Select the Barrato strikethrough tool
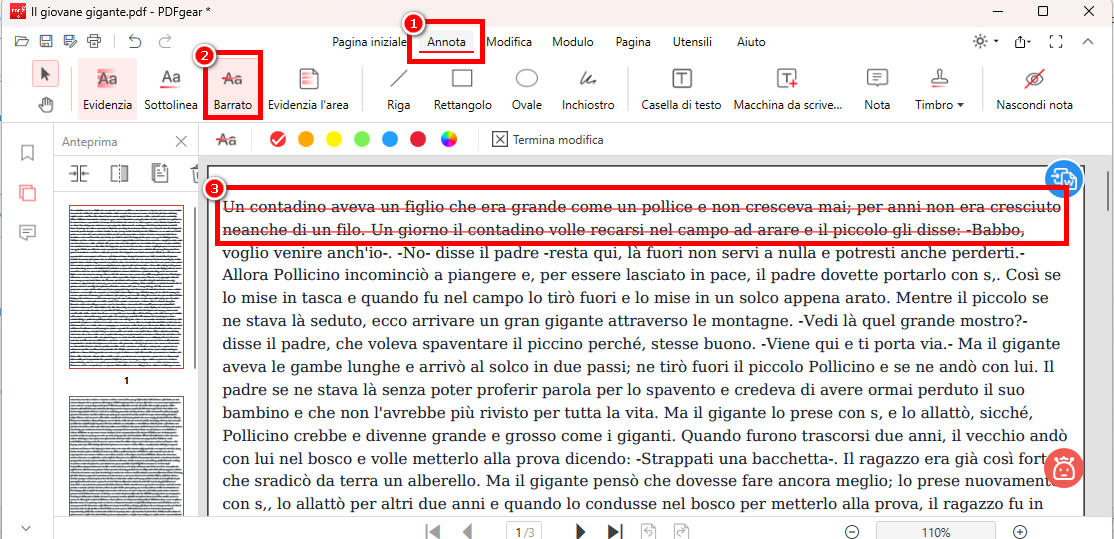This screenshot has height=539, width=1114. click(232, 87)
